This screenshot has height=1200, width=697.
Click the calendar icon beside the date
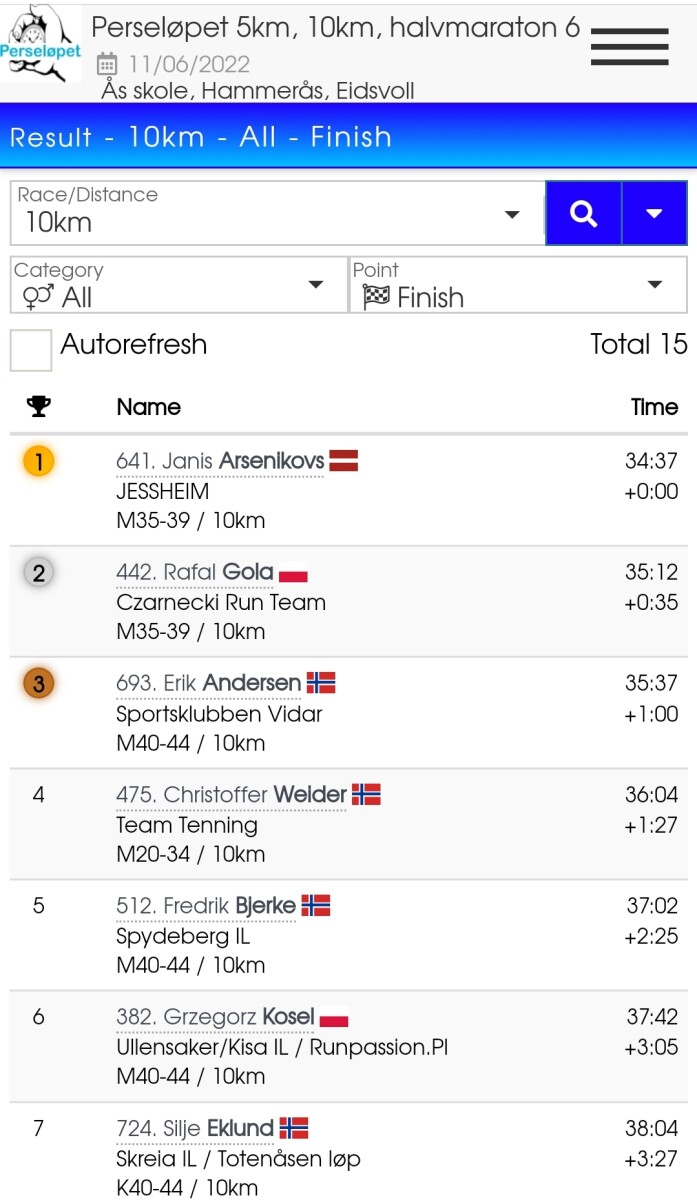click(x=107, y=65)
